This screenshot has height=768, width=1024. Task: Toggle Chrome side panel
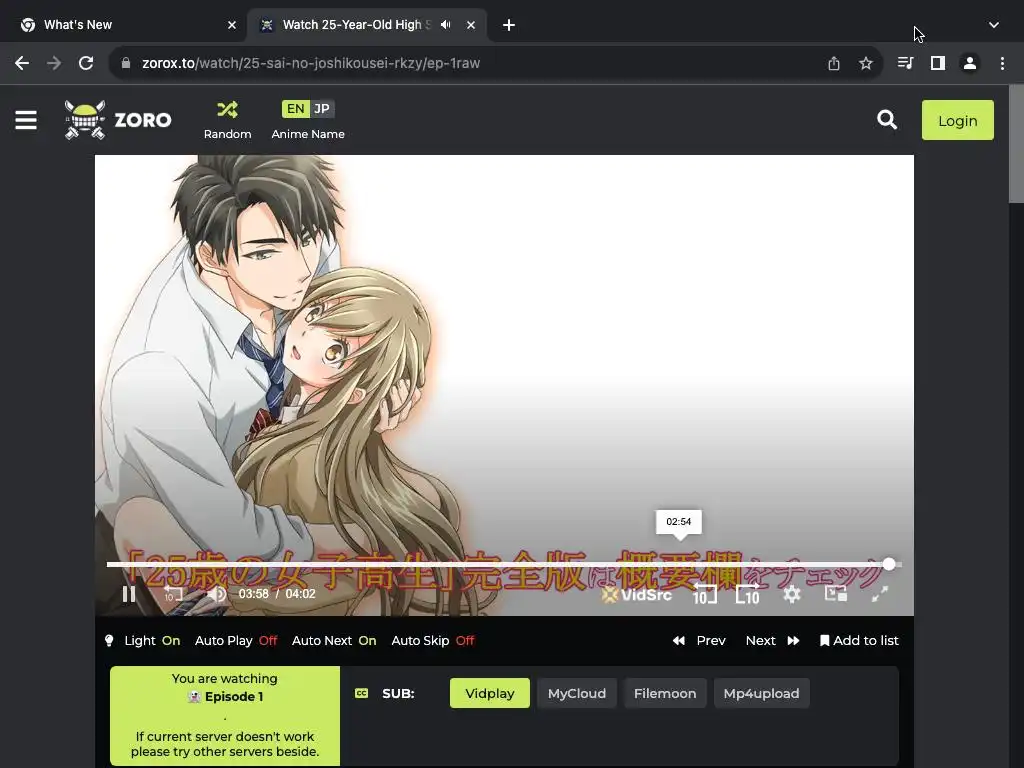click(x=938, y=63)
